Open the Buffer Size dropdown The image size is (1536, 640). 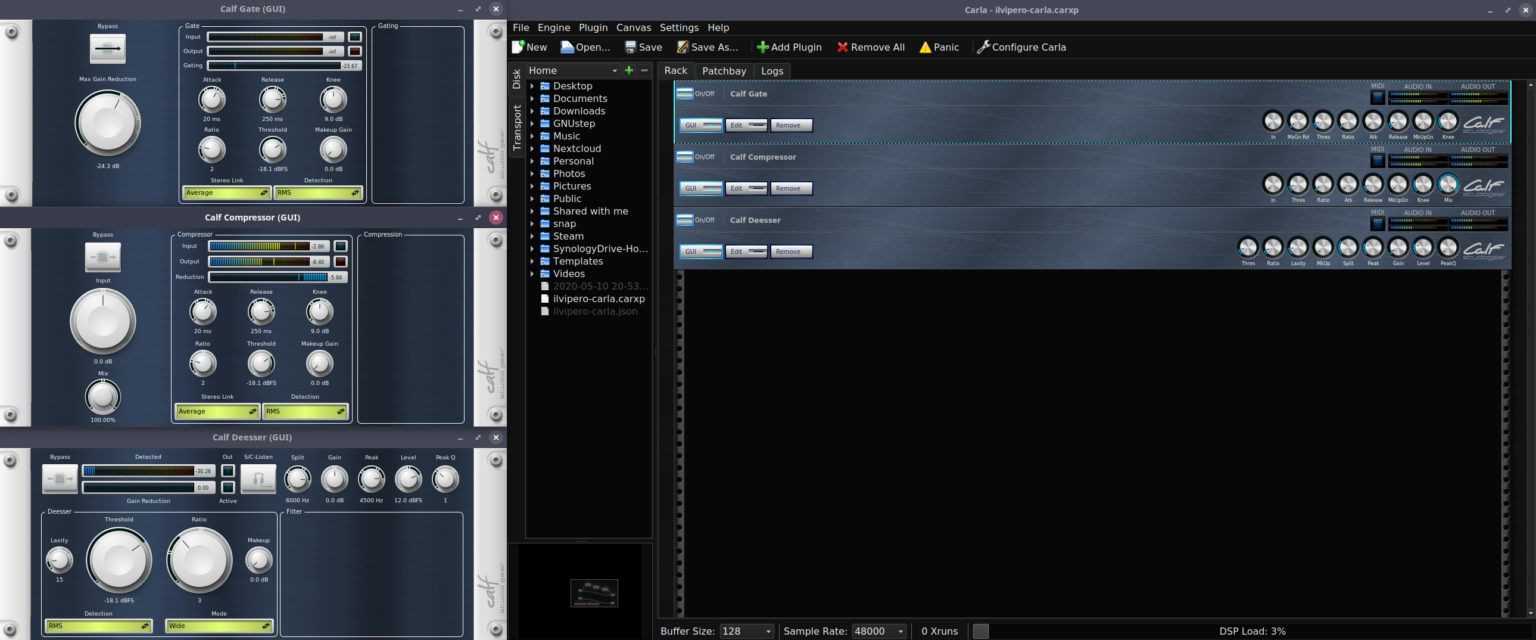[x=746, y=631]
